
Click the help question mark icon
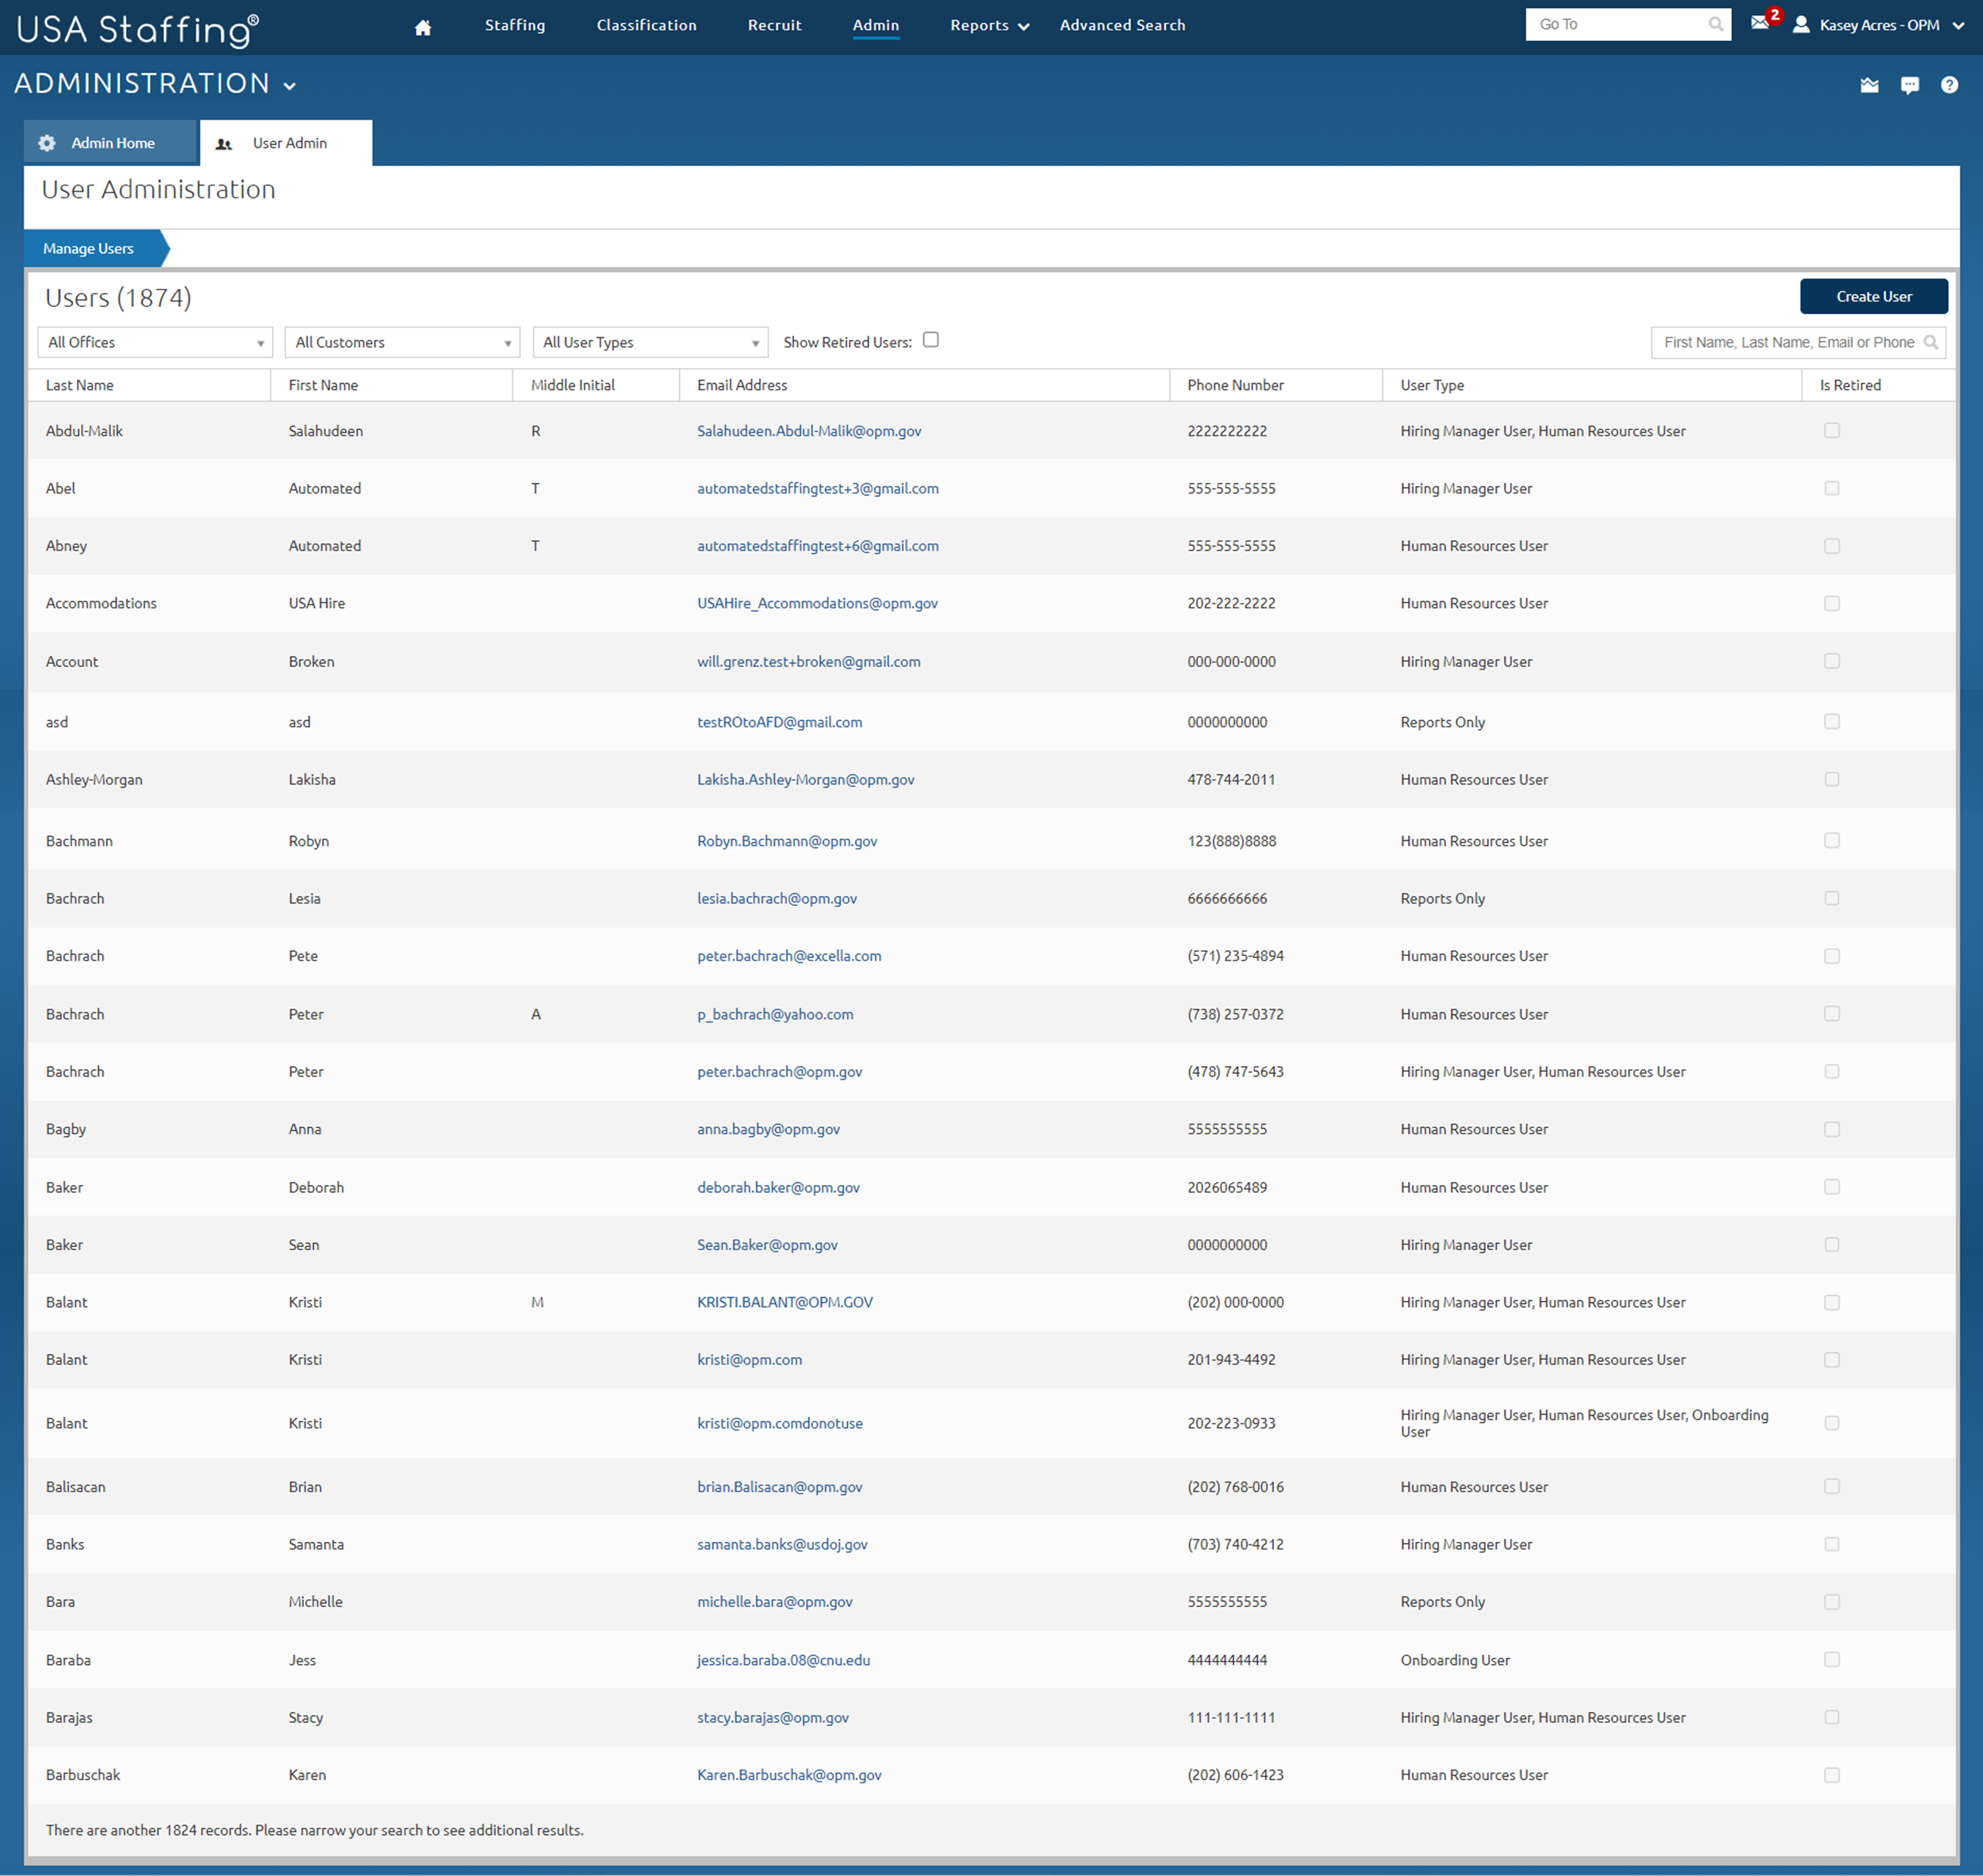(x=1950, y=85)
